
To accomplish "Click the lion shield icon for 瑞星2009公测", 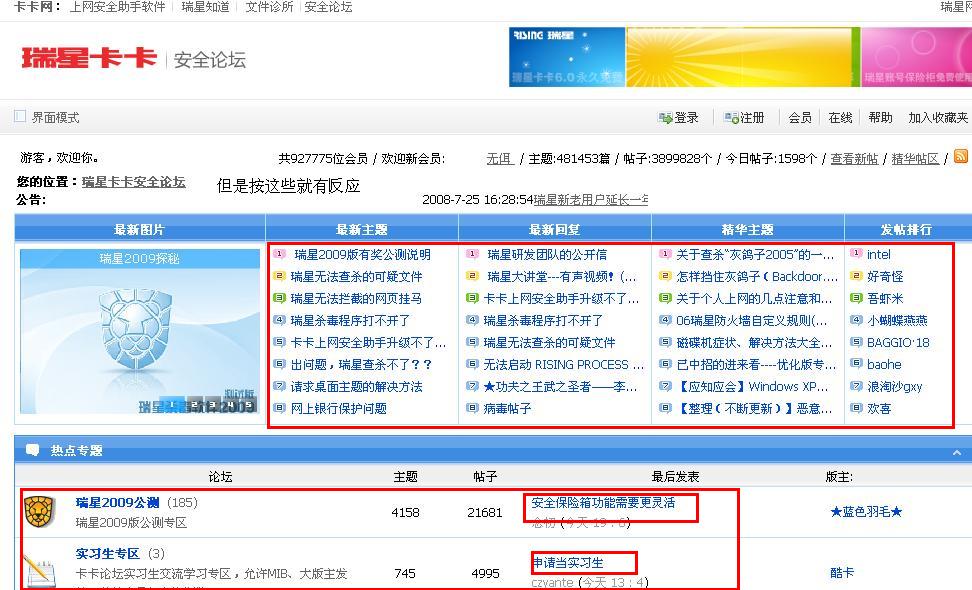I will coord(39,512).
